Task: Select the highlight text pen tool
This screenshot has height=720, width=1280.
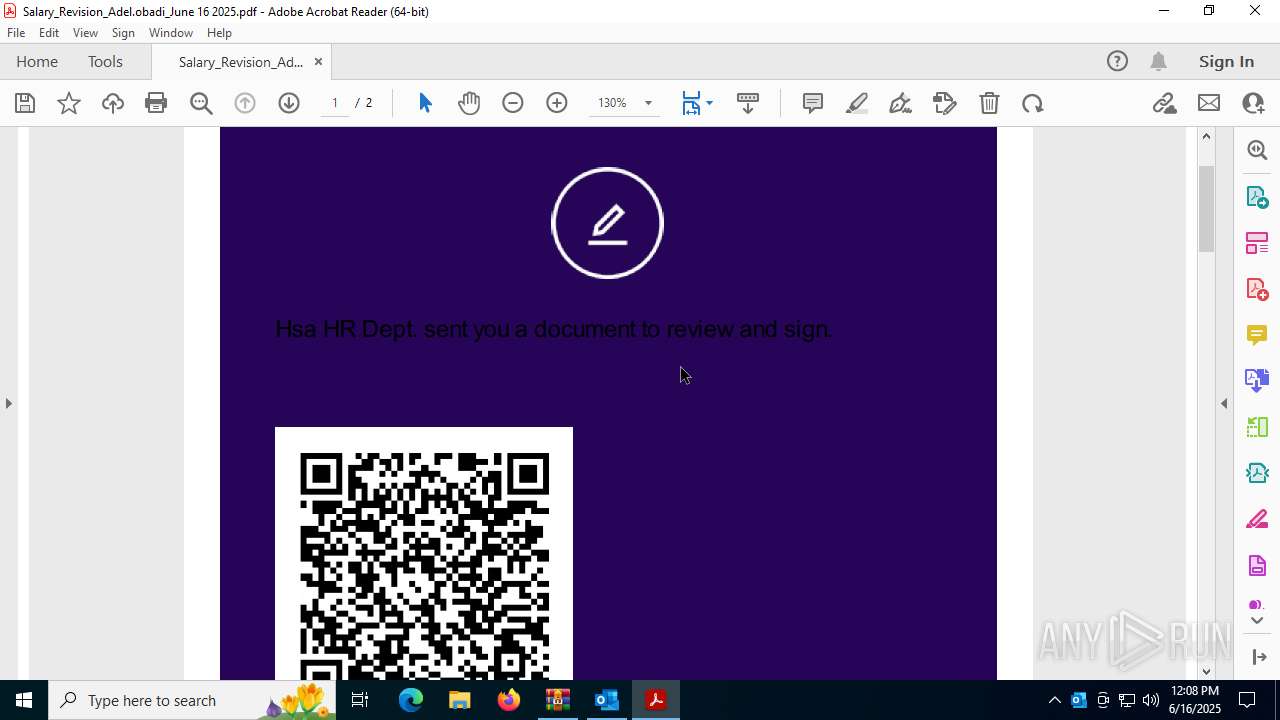Action: click(x=857, y=103)
